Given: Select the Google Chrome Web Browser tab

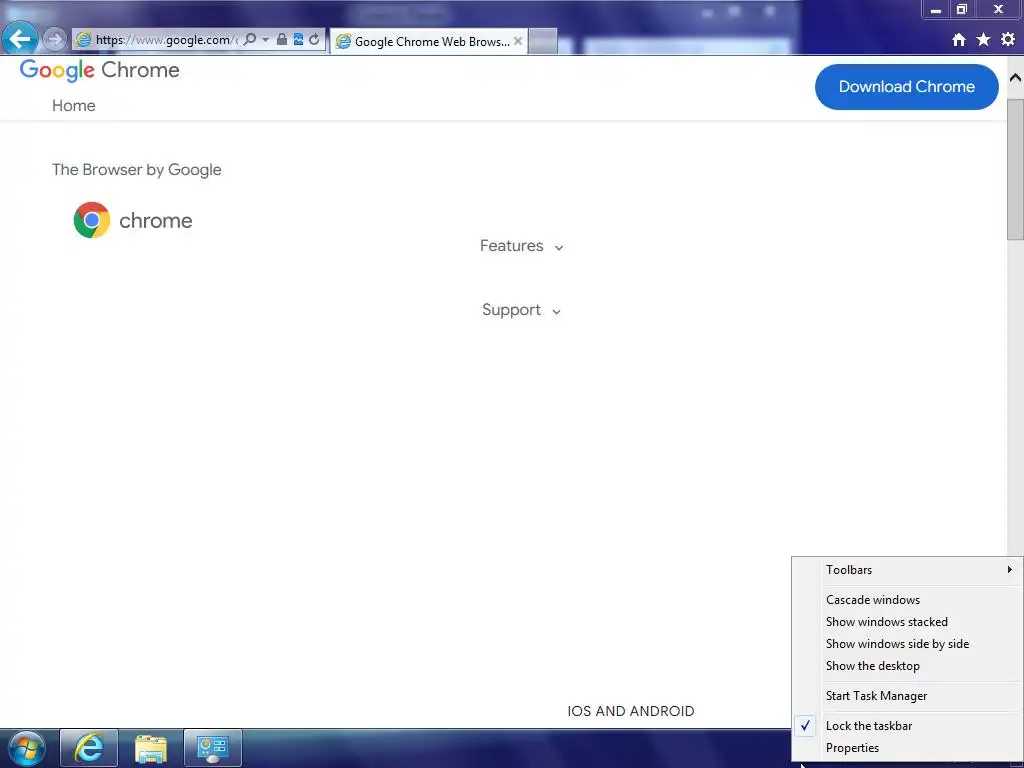Looking at the screenshot, I should (x=428, y=41).
